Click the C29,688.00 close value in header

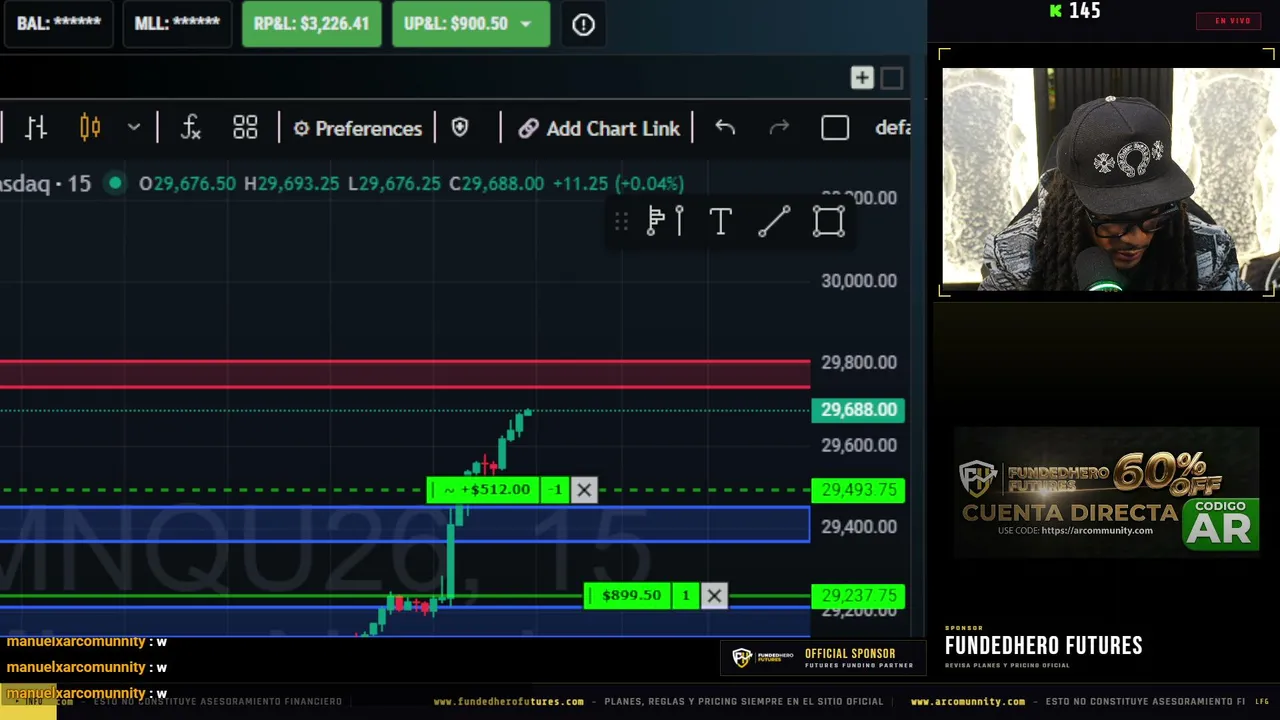coord(496,184)
